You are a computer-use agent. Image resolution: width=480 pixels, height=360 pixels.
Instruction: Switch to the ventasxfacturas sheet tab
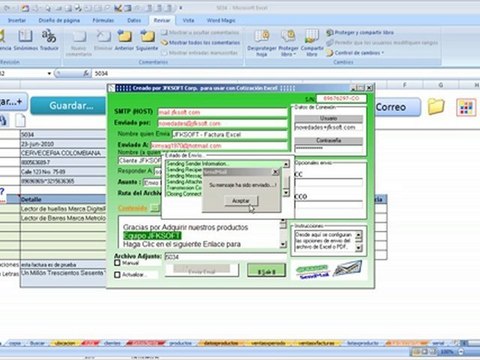pyautogui.click(x=316, y=343)
